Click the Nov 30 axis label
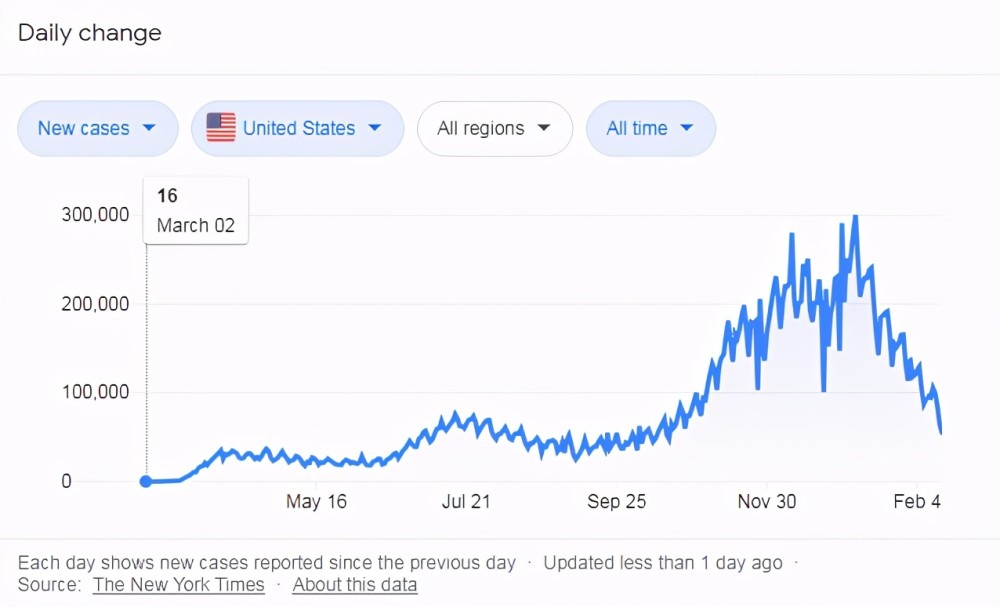This screenshot has width=1000, height=607. coord(767,502)
